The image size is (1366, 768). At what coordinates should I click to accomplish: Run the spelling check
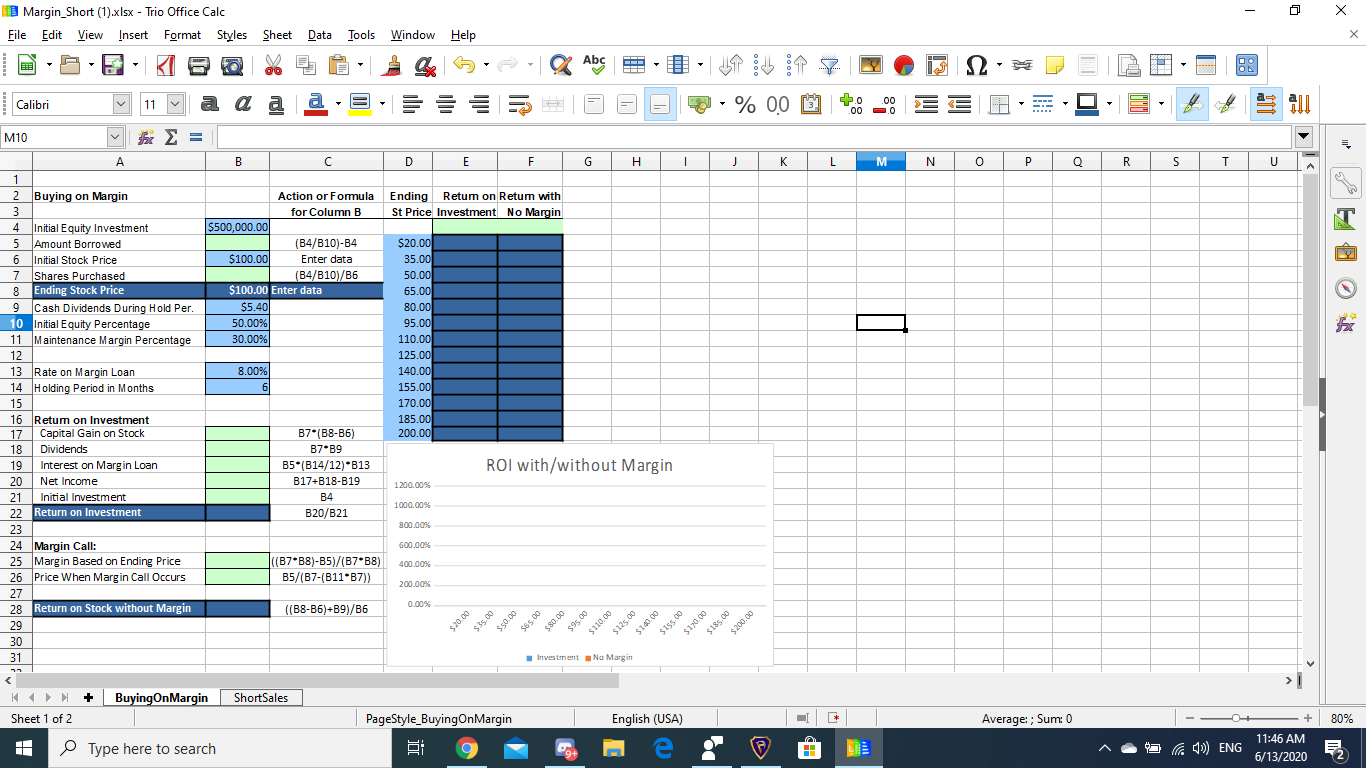(594, 65)
